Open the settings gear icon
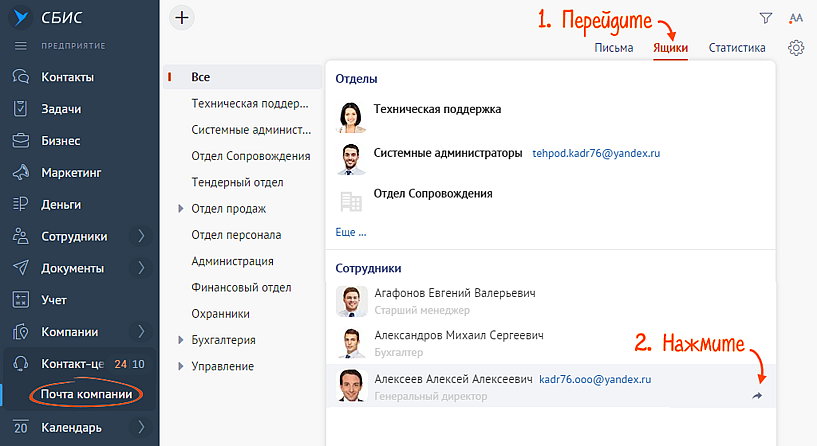Screen dimensions: 817x446 click(796, 48)
